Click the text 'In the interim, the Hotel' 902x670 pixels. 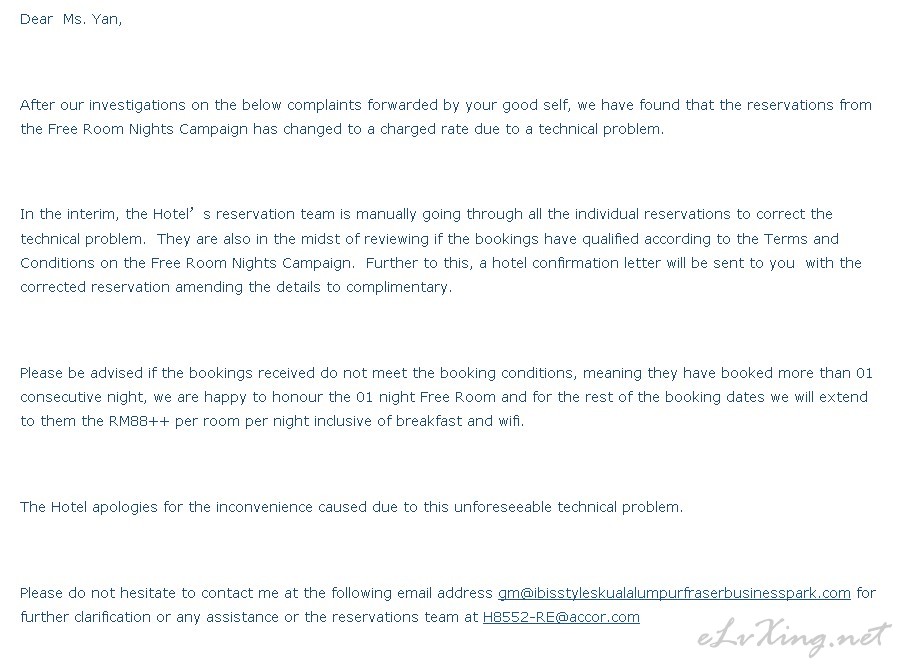(x=106, y=214)
